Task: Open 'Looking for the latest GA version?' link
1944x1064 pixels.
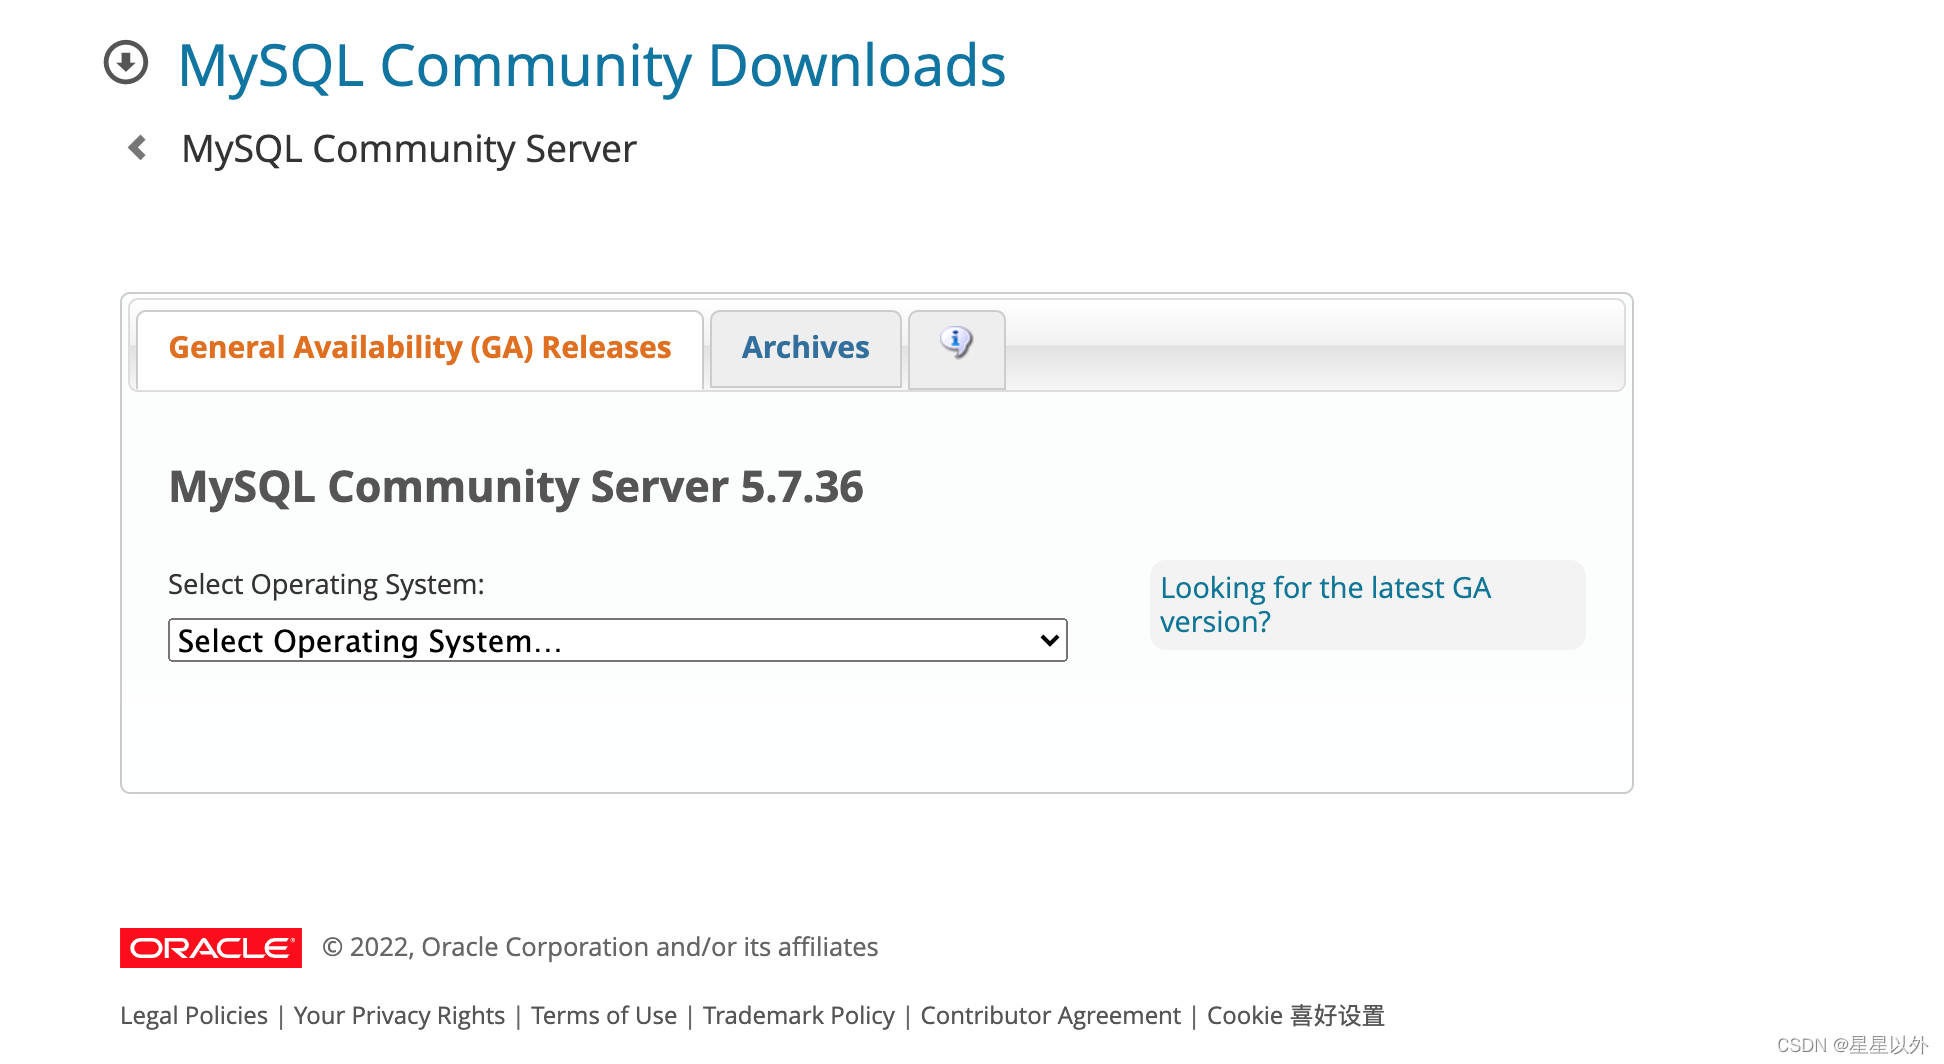Action: point(1325,604)
